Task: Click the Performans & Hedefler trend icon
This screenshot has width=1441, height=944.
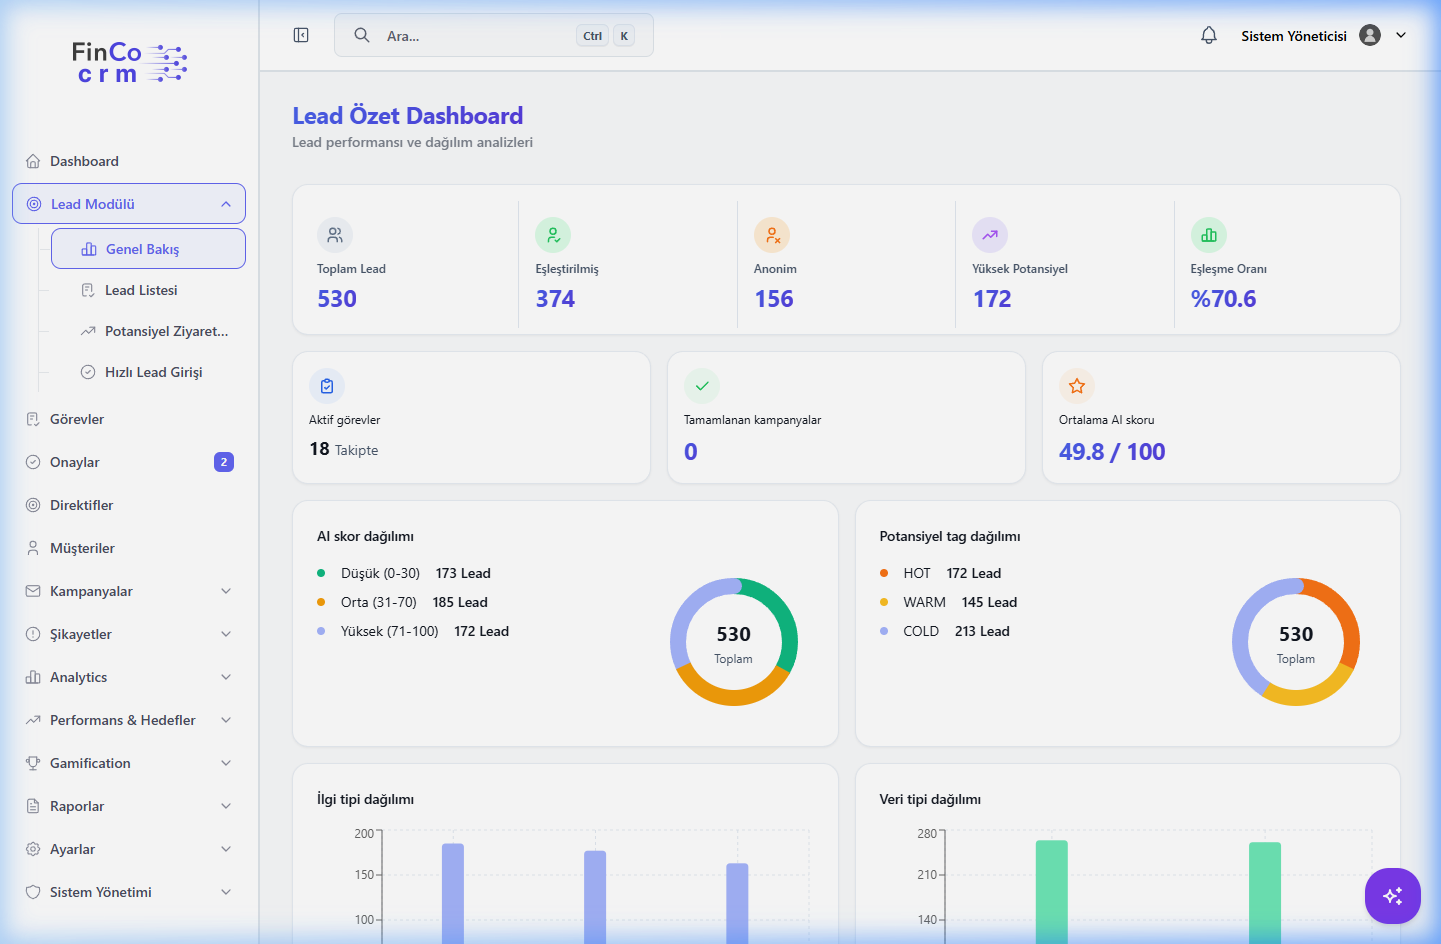Action: pyautogui.click(x=33, y=720)
